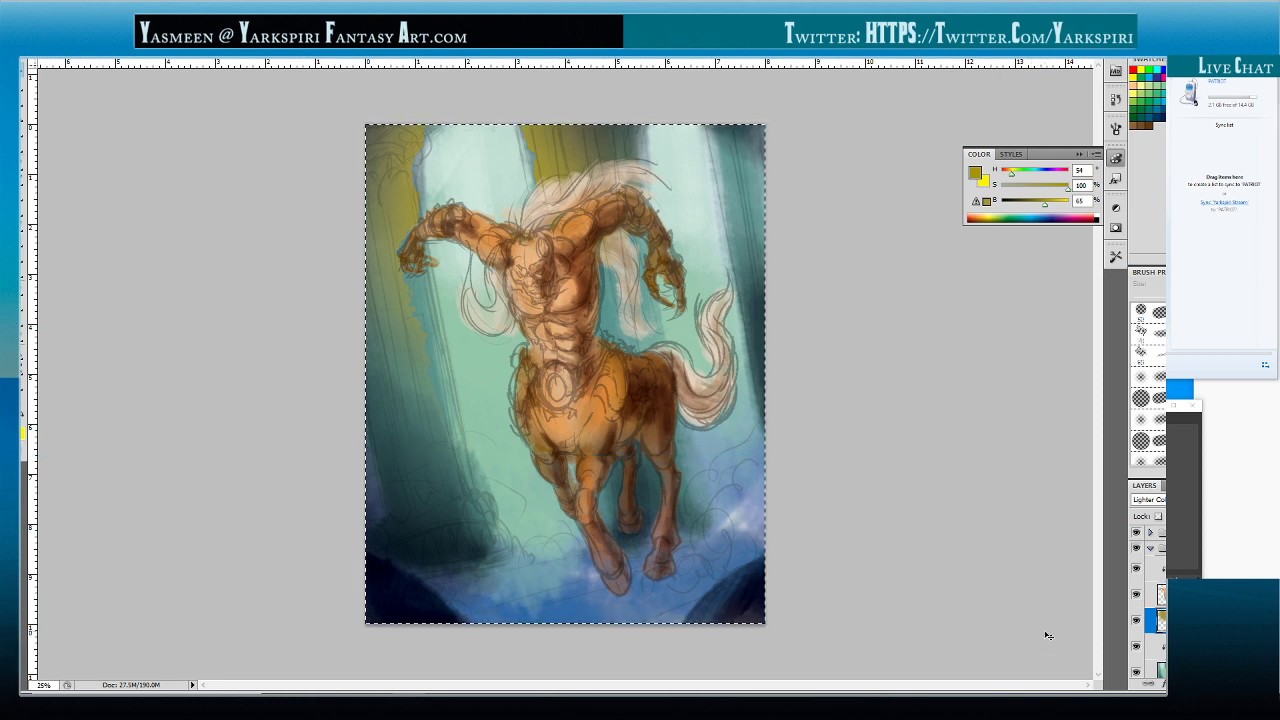The image size is (1280, 720).
Task: Collapse the expanded layer group triangle
Action: [1150, 548]
